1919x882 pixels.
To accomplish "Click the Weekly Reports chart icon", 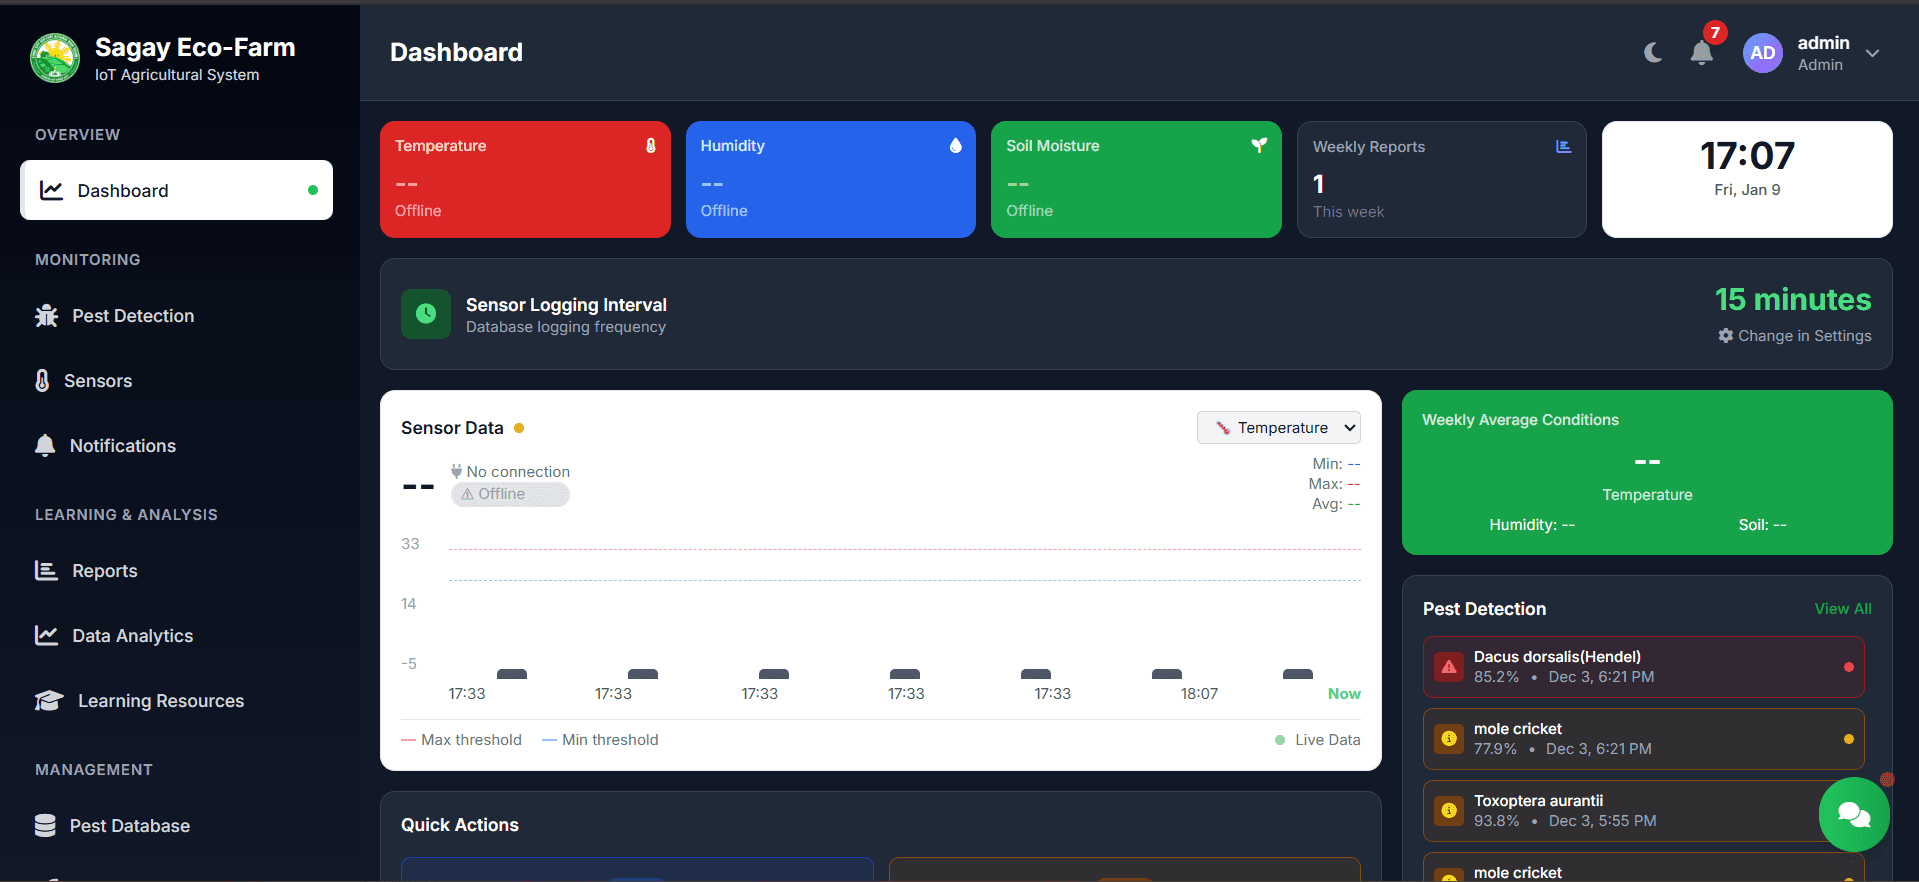I will pyautogui.click(x=1563, y=146).
